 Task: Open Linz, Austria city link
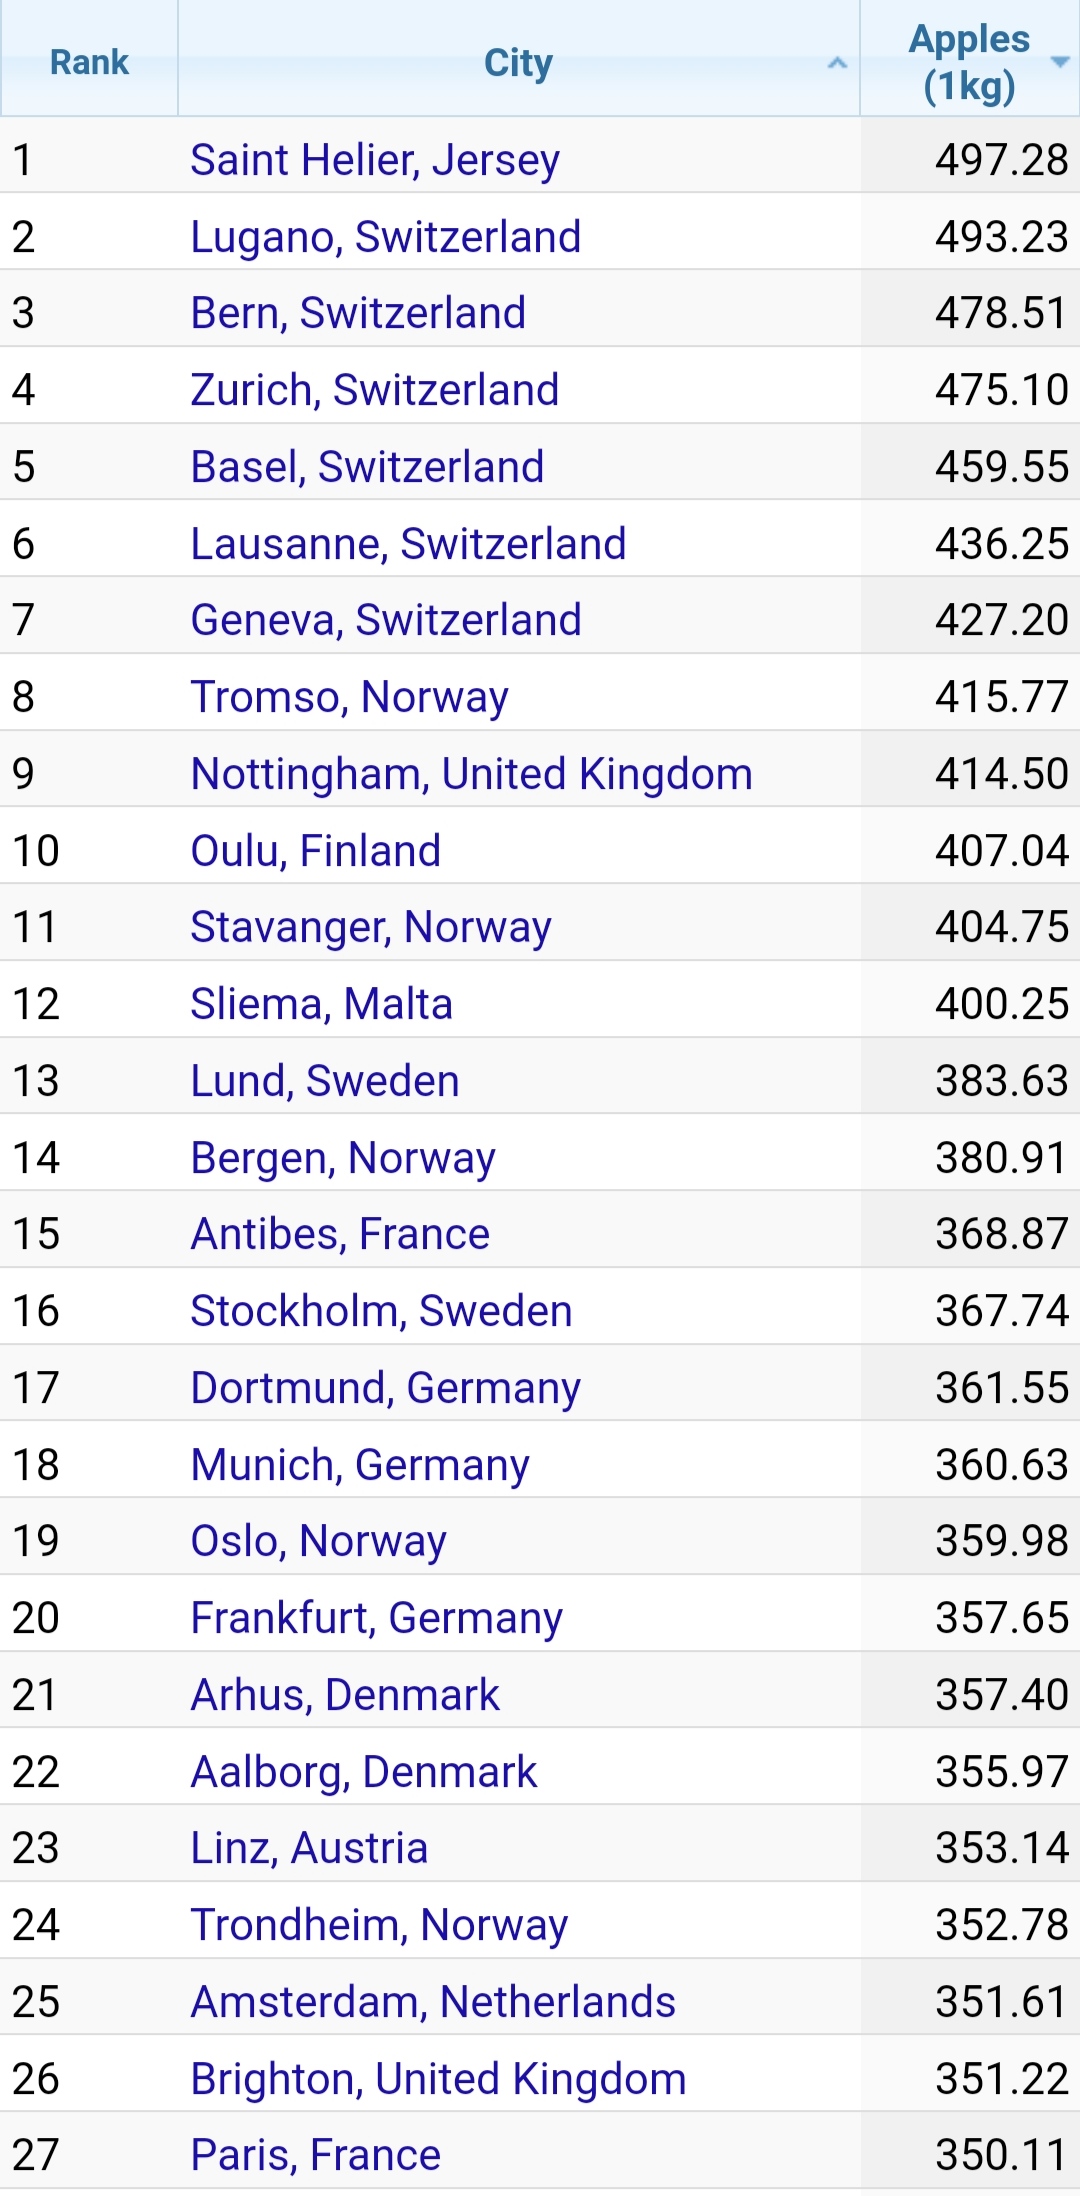coord(309,1848)
